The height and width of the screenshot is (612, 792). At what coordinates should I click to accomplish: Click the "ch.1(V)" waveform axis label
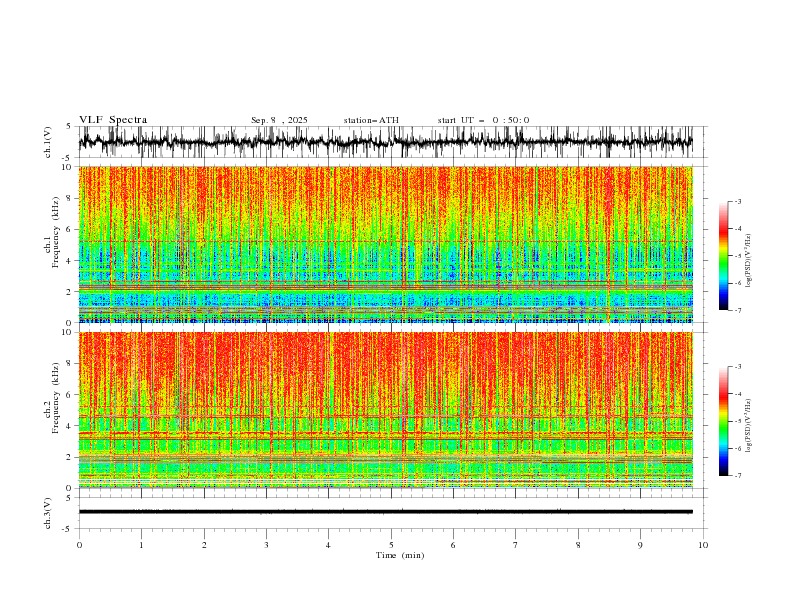(48, 142)
